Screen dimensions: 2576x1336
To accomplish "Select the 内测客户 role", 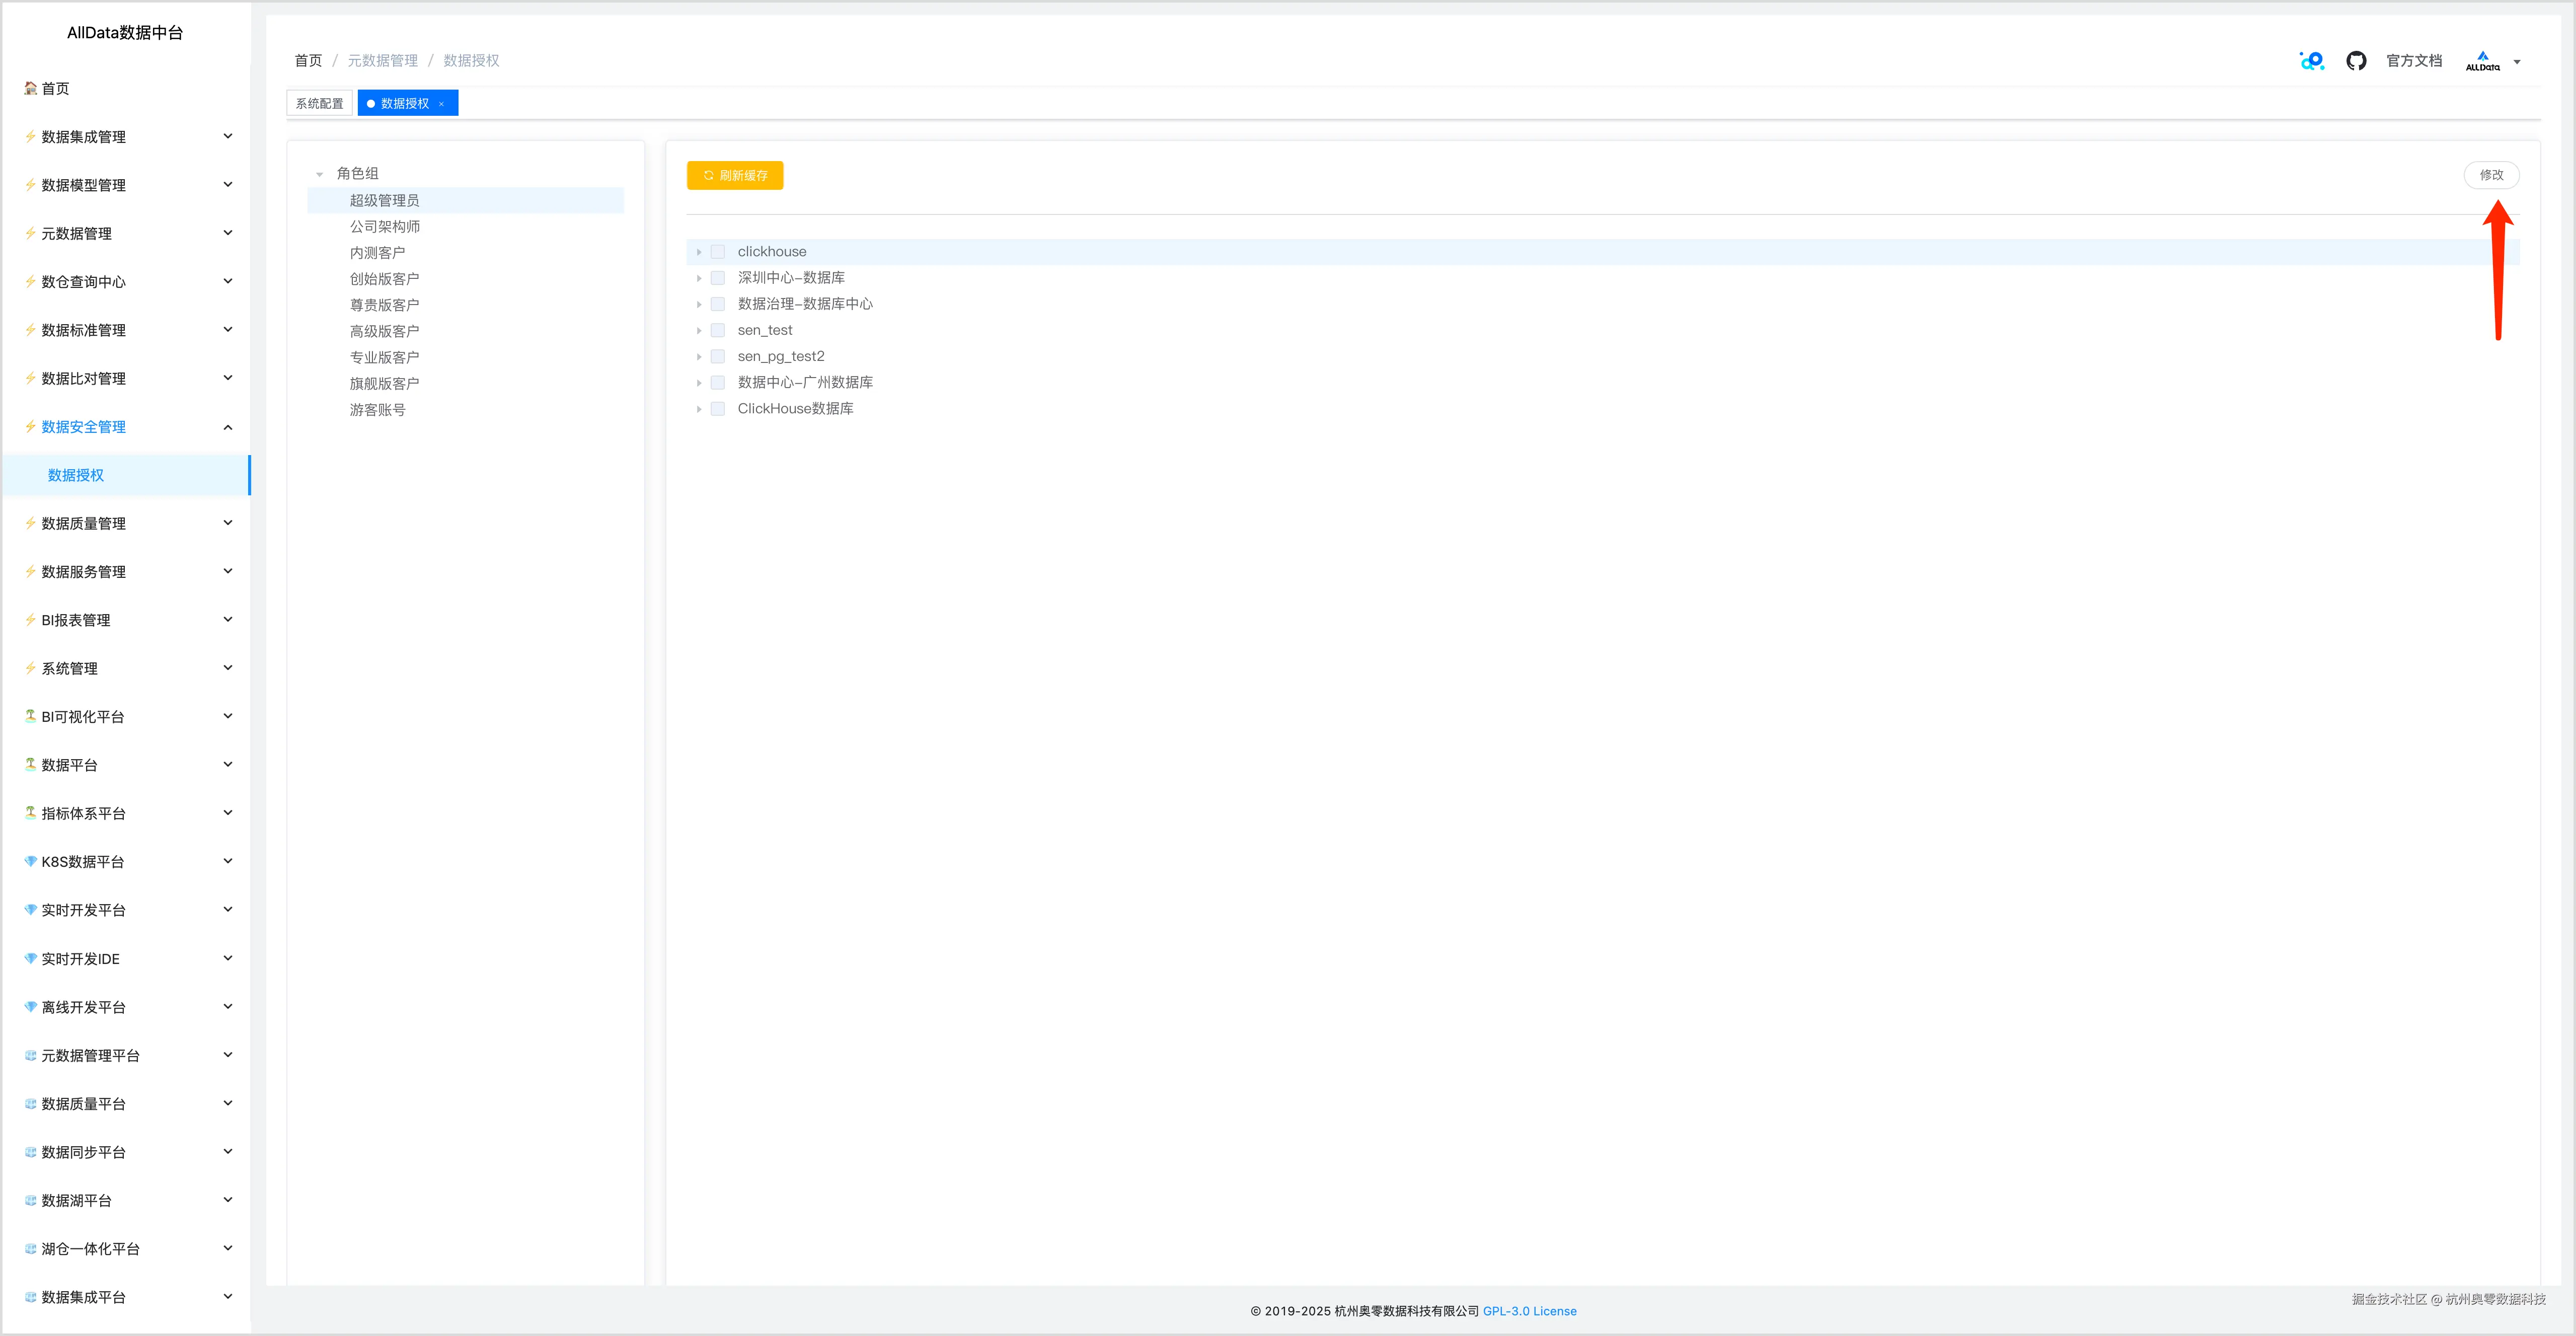I will (466, 252).
